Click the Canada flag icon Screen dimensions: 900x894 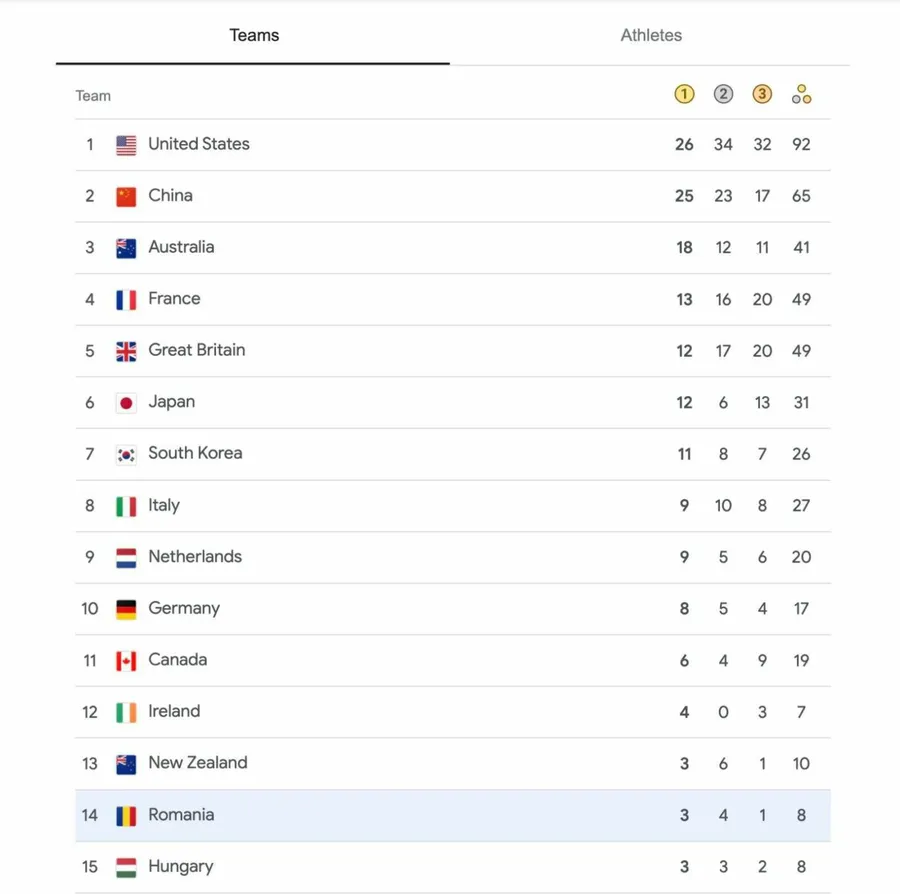[126, 661]
